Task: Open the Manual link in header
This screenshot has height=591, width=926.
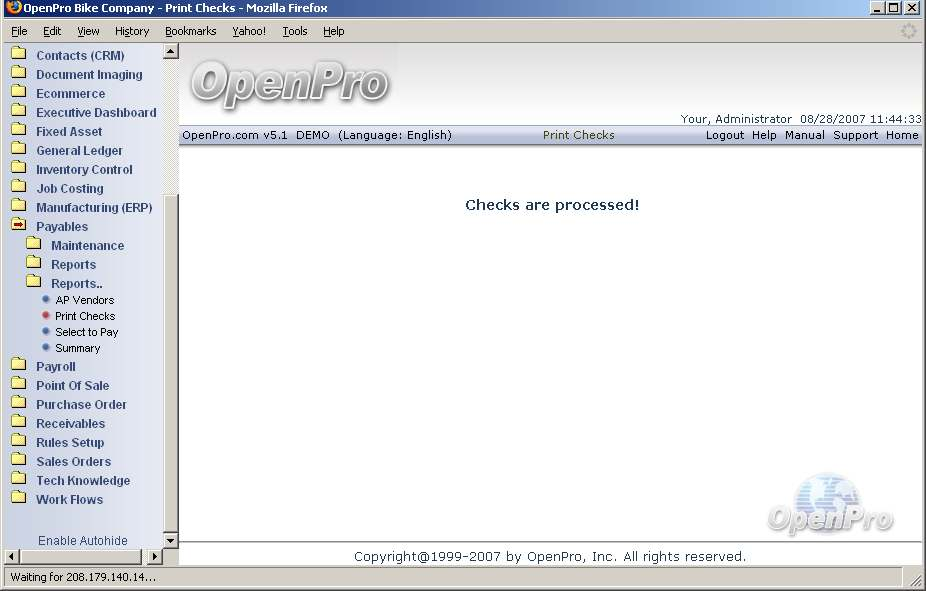Action: pos(804,135)
